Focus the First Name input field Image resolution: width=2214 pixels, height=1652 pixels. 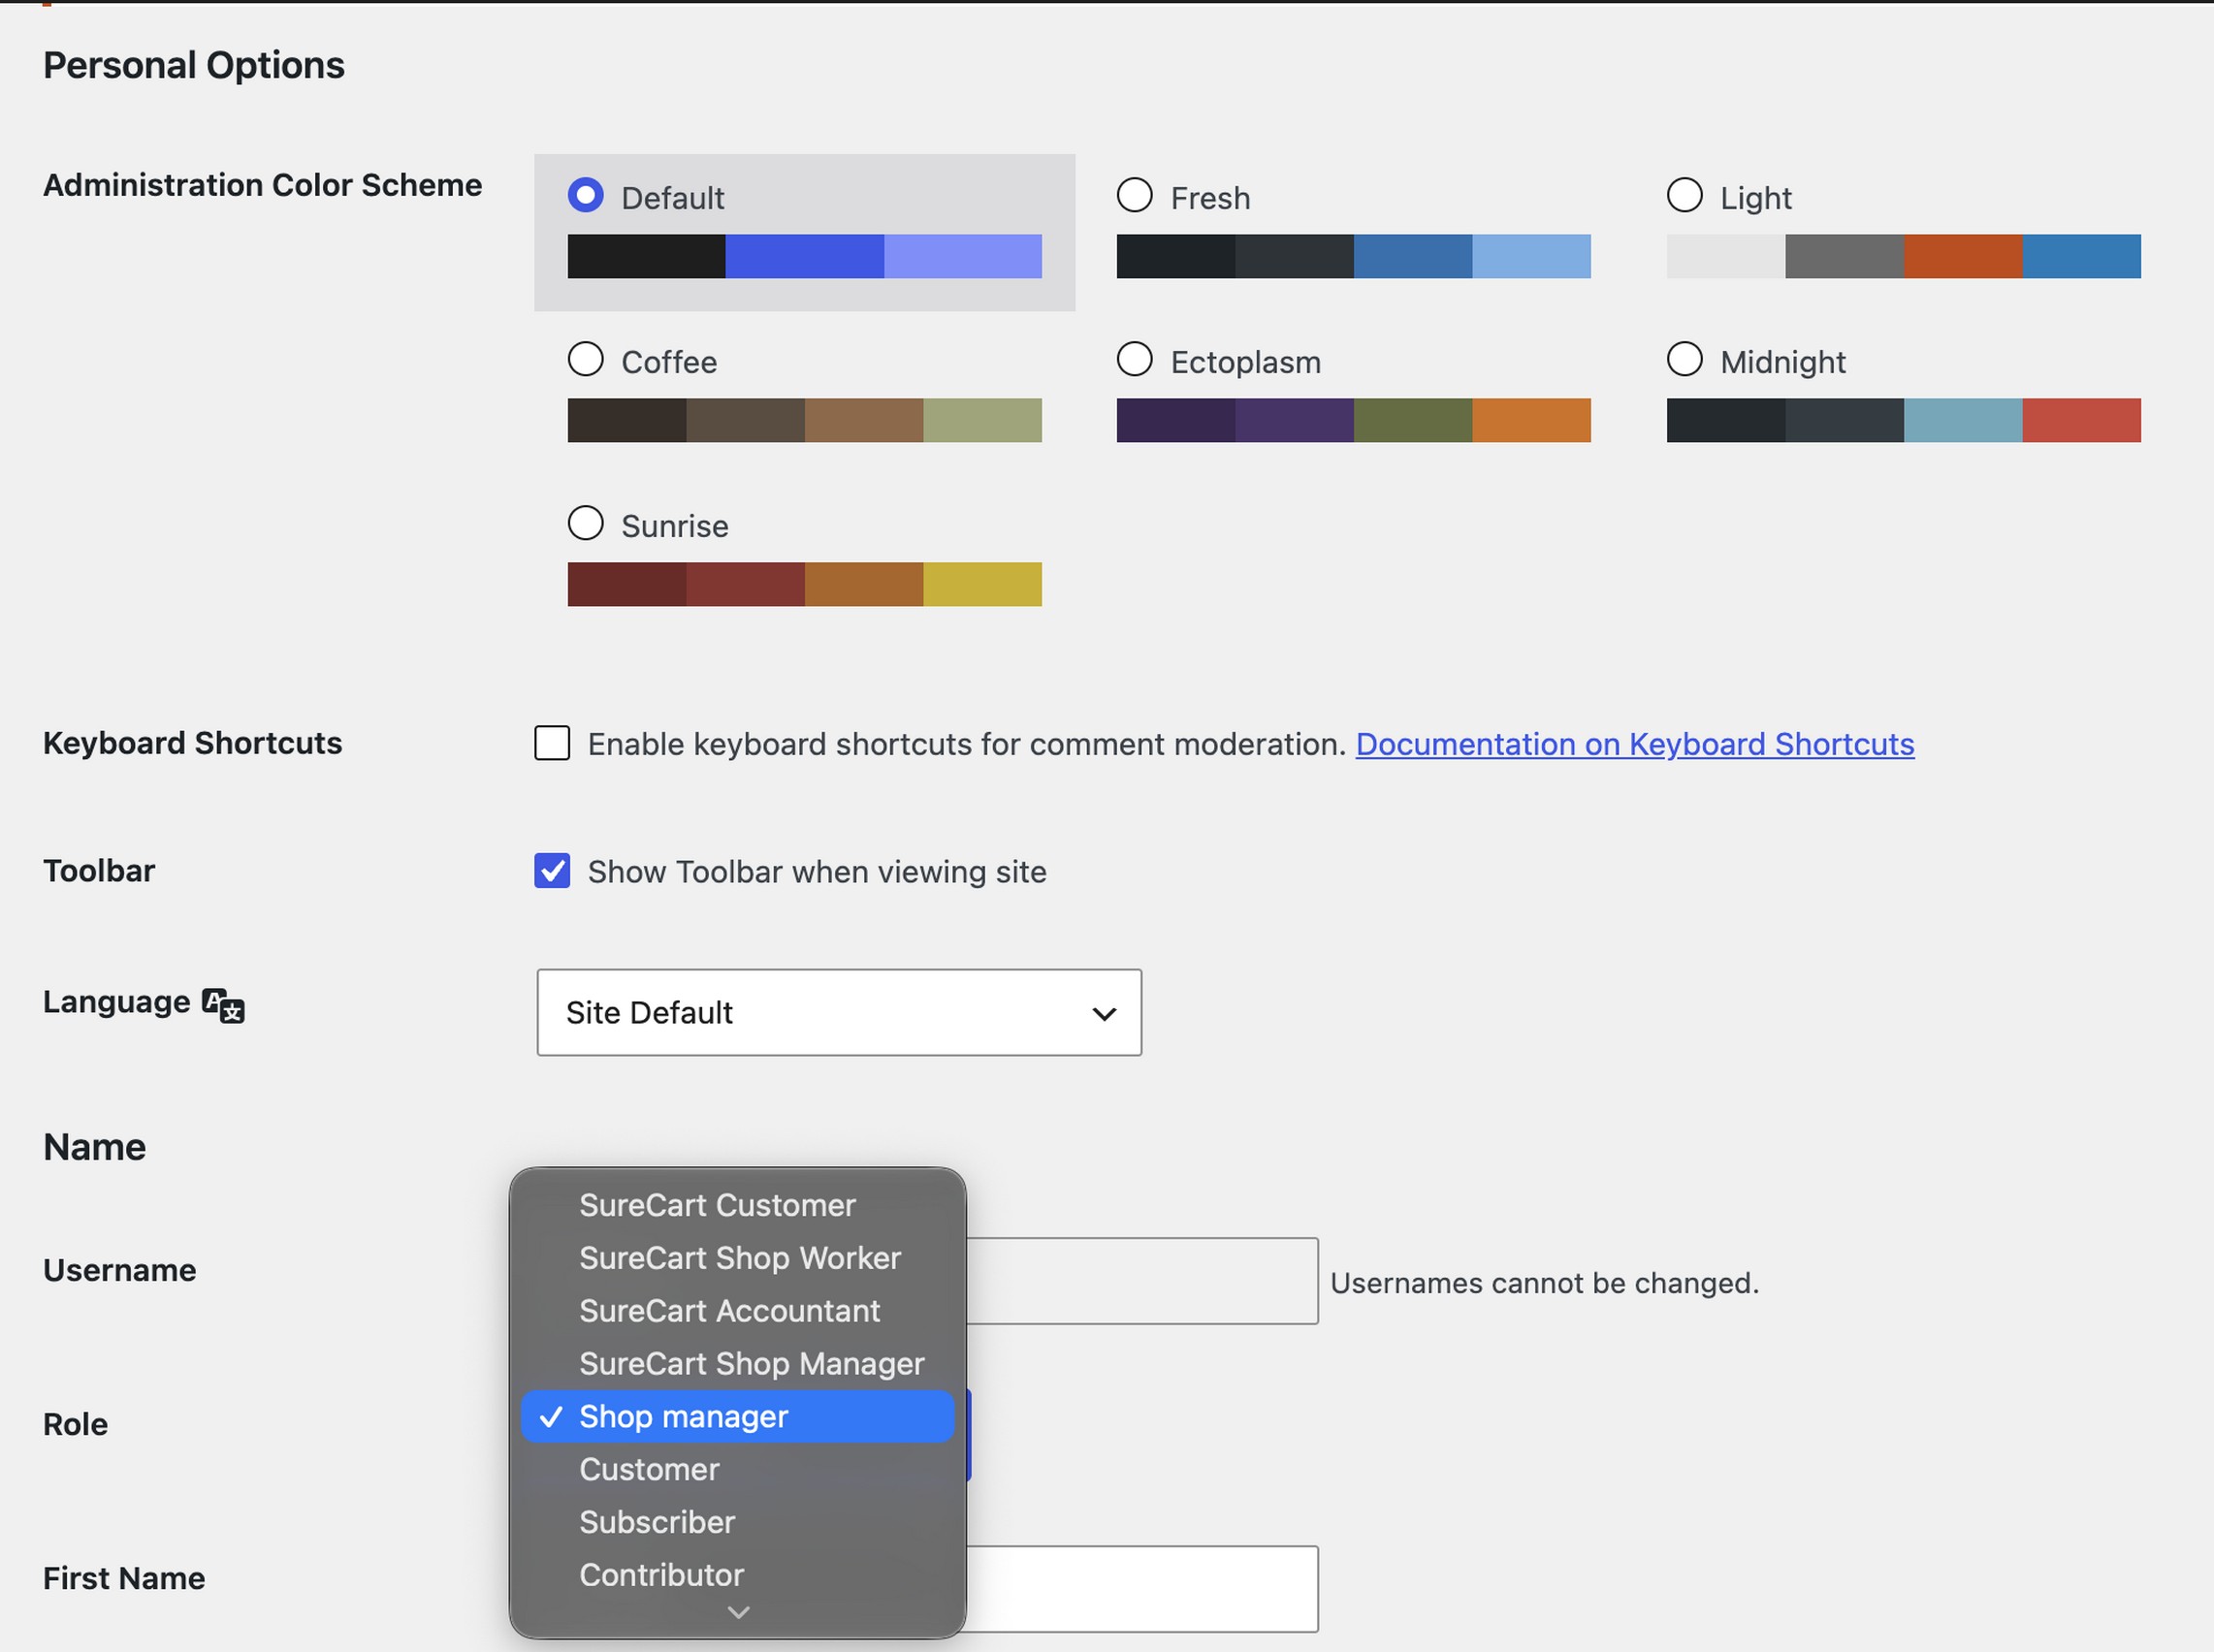pyautogui.click(x=1142, y=1589)
